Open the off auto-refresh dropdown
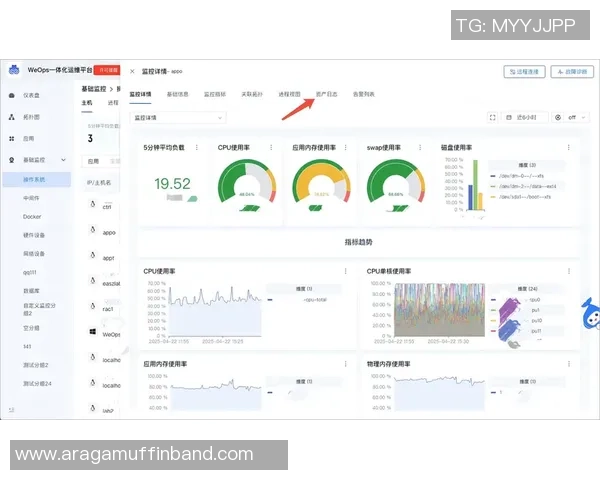600x480 pixels. [577, 118]
